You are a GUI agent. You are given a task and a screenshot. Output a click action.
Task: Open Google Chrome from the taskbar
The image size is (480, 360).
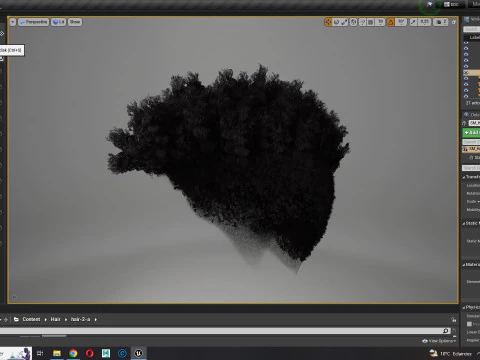pos(73,353)
